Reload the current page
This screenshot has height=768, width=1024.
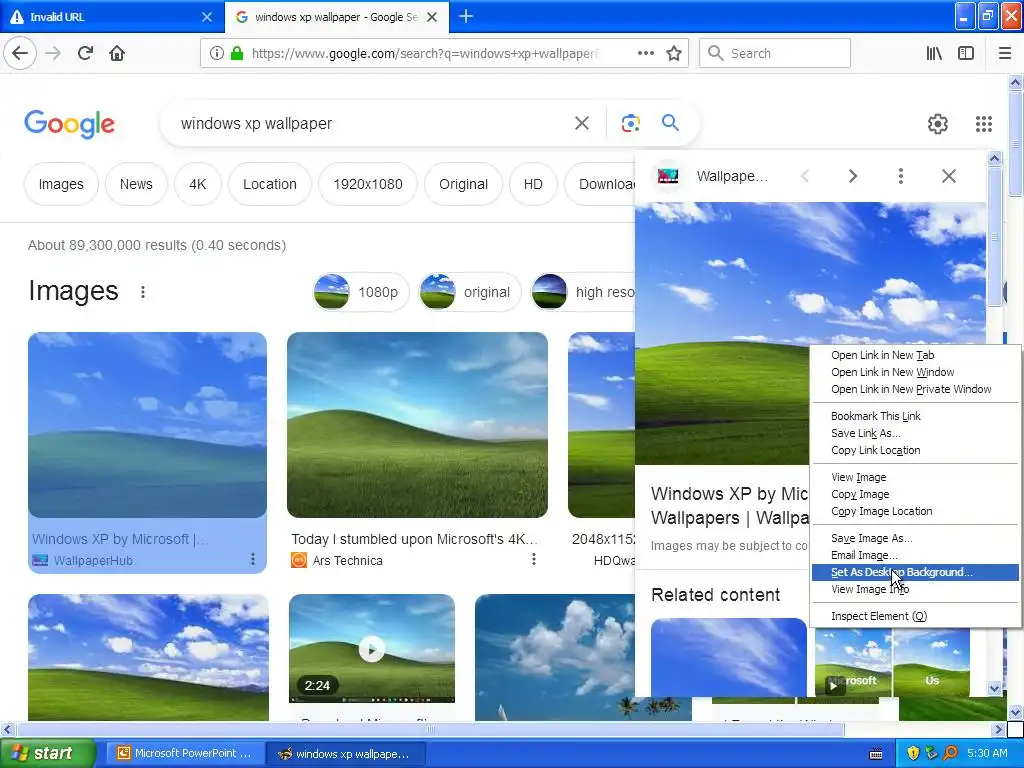(85, 53)
